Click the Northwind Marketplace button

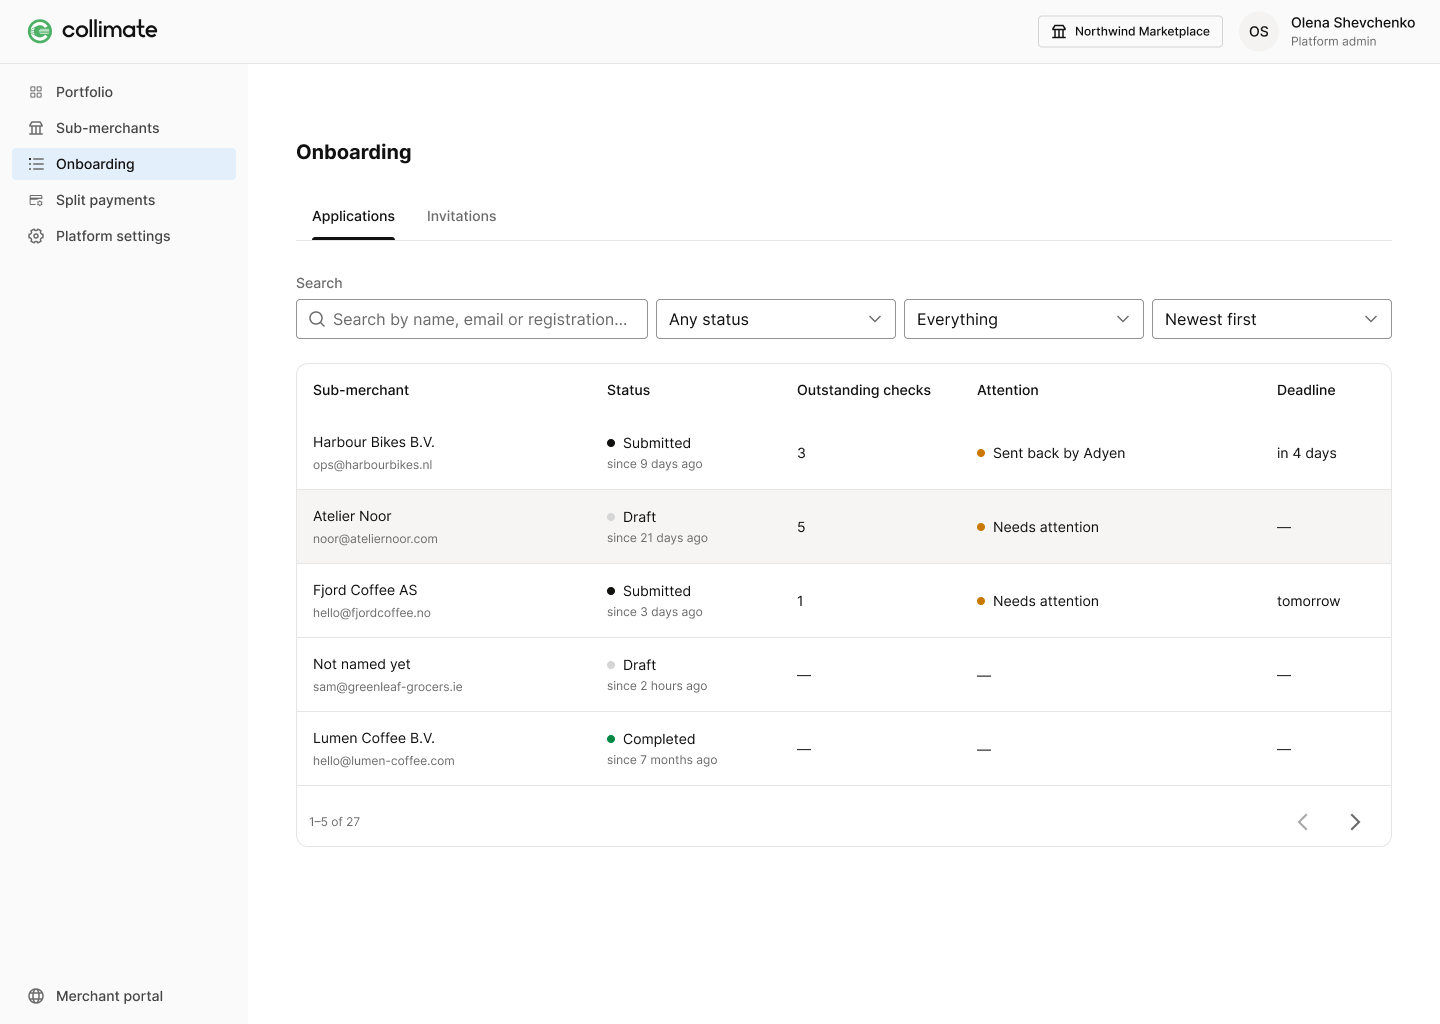click(1130, 31)
